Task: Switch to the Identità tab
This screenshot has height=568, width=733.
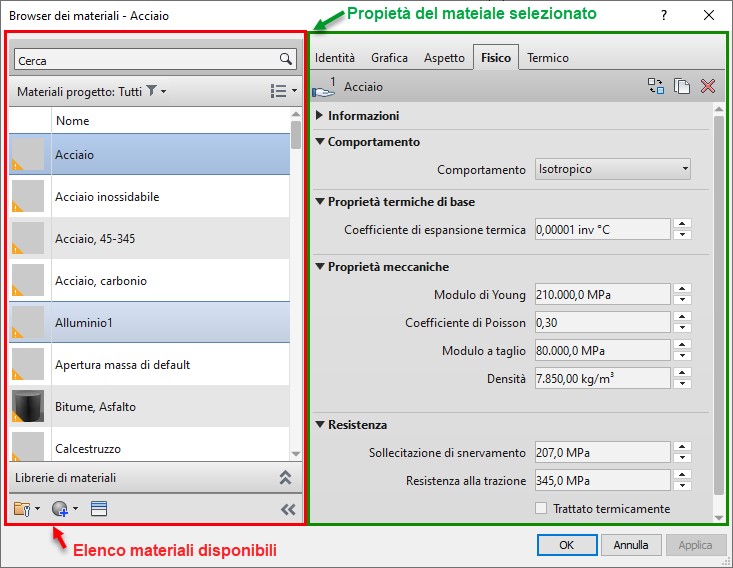Action: [335, 58]
